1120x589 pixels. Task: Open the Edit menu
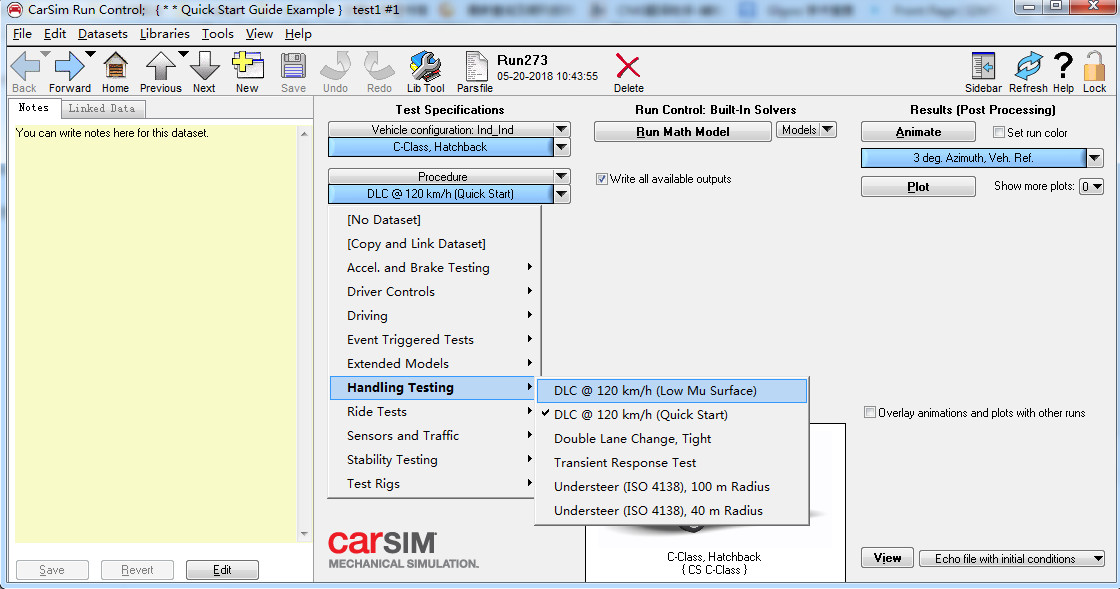pos(54,34)
